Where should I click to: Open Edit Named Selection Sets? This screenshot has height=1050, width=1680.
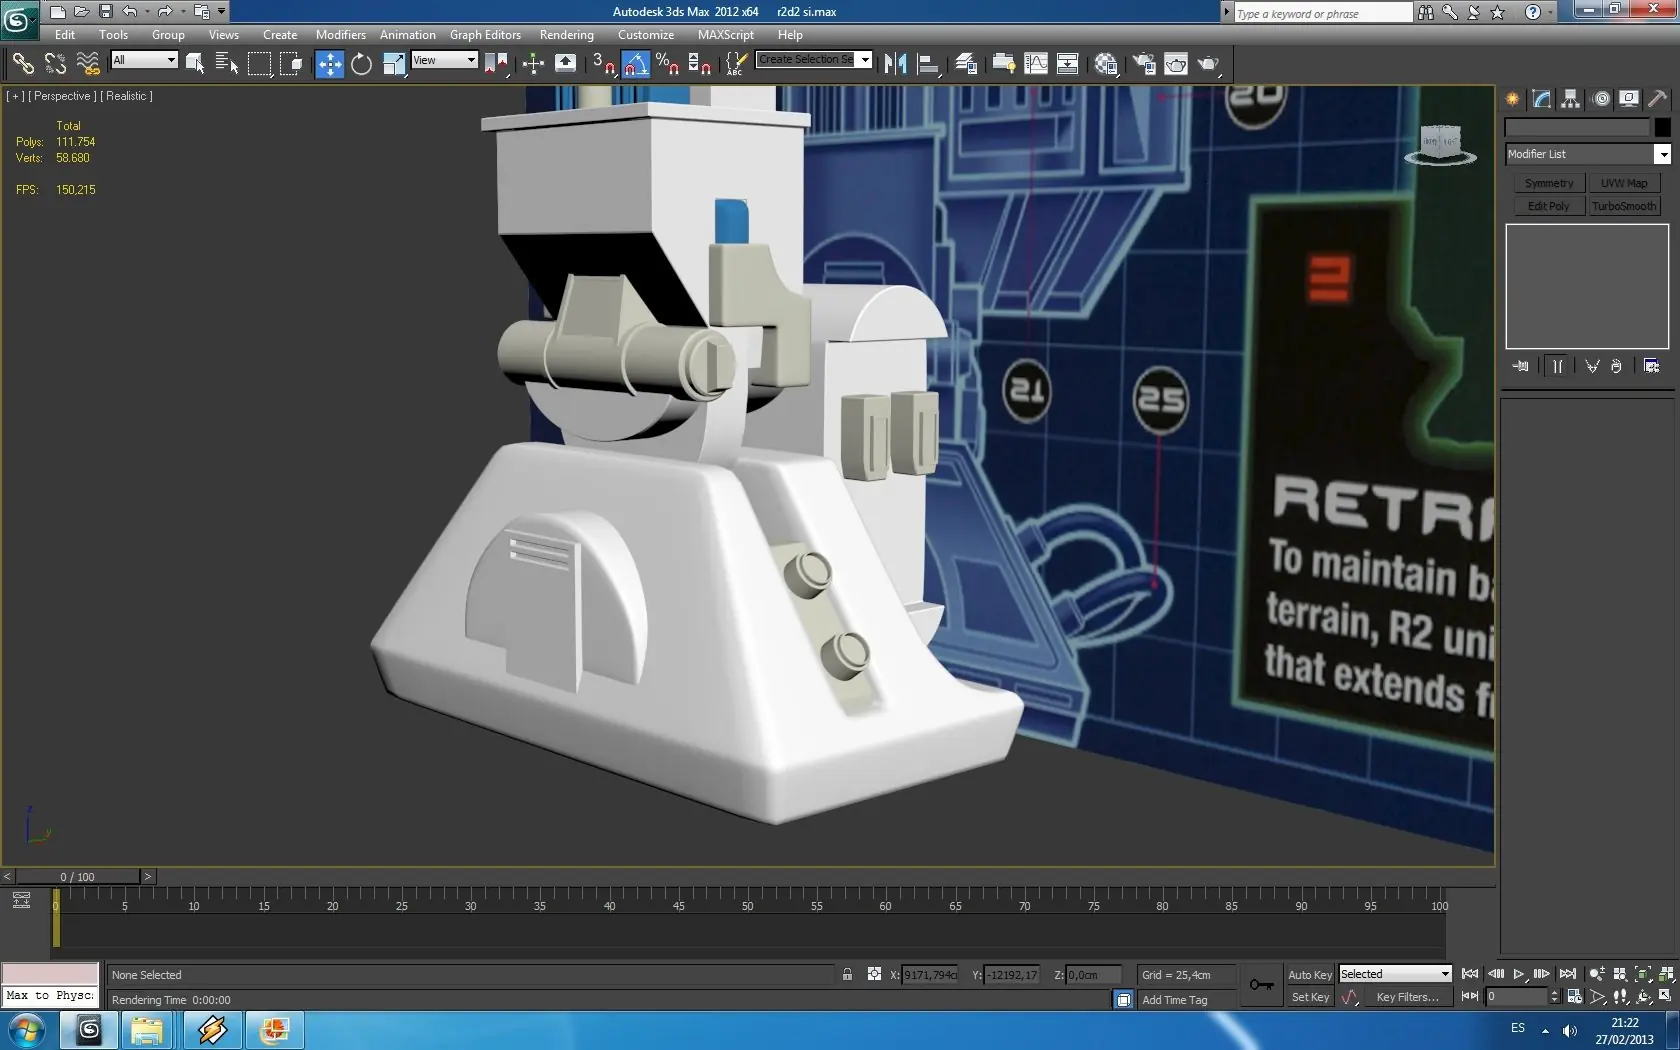coord(735,64)
